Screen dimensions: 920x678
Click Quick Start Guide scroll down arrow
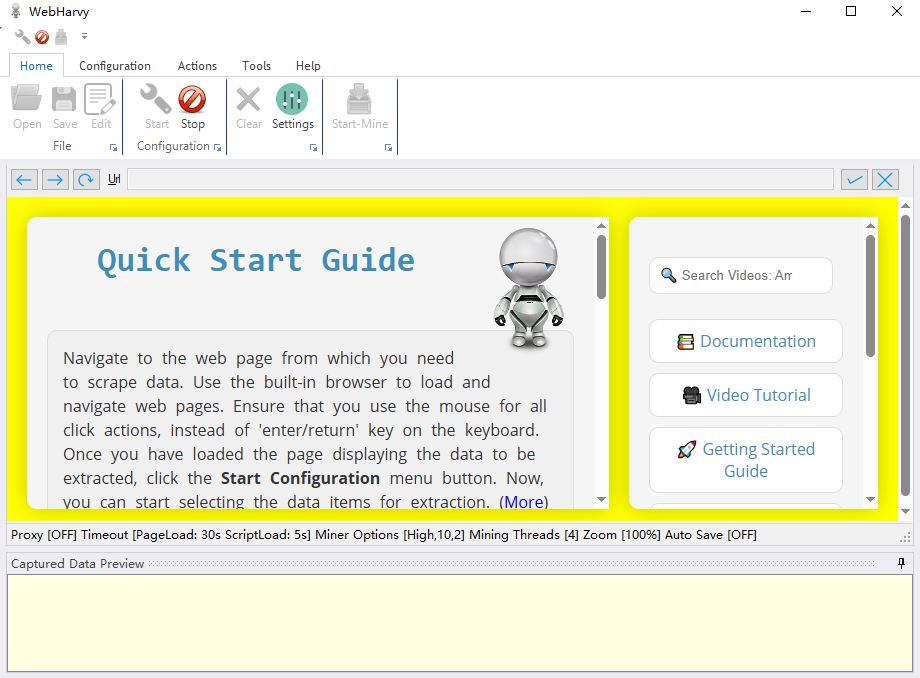[x=601, y=499]
